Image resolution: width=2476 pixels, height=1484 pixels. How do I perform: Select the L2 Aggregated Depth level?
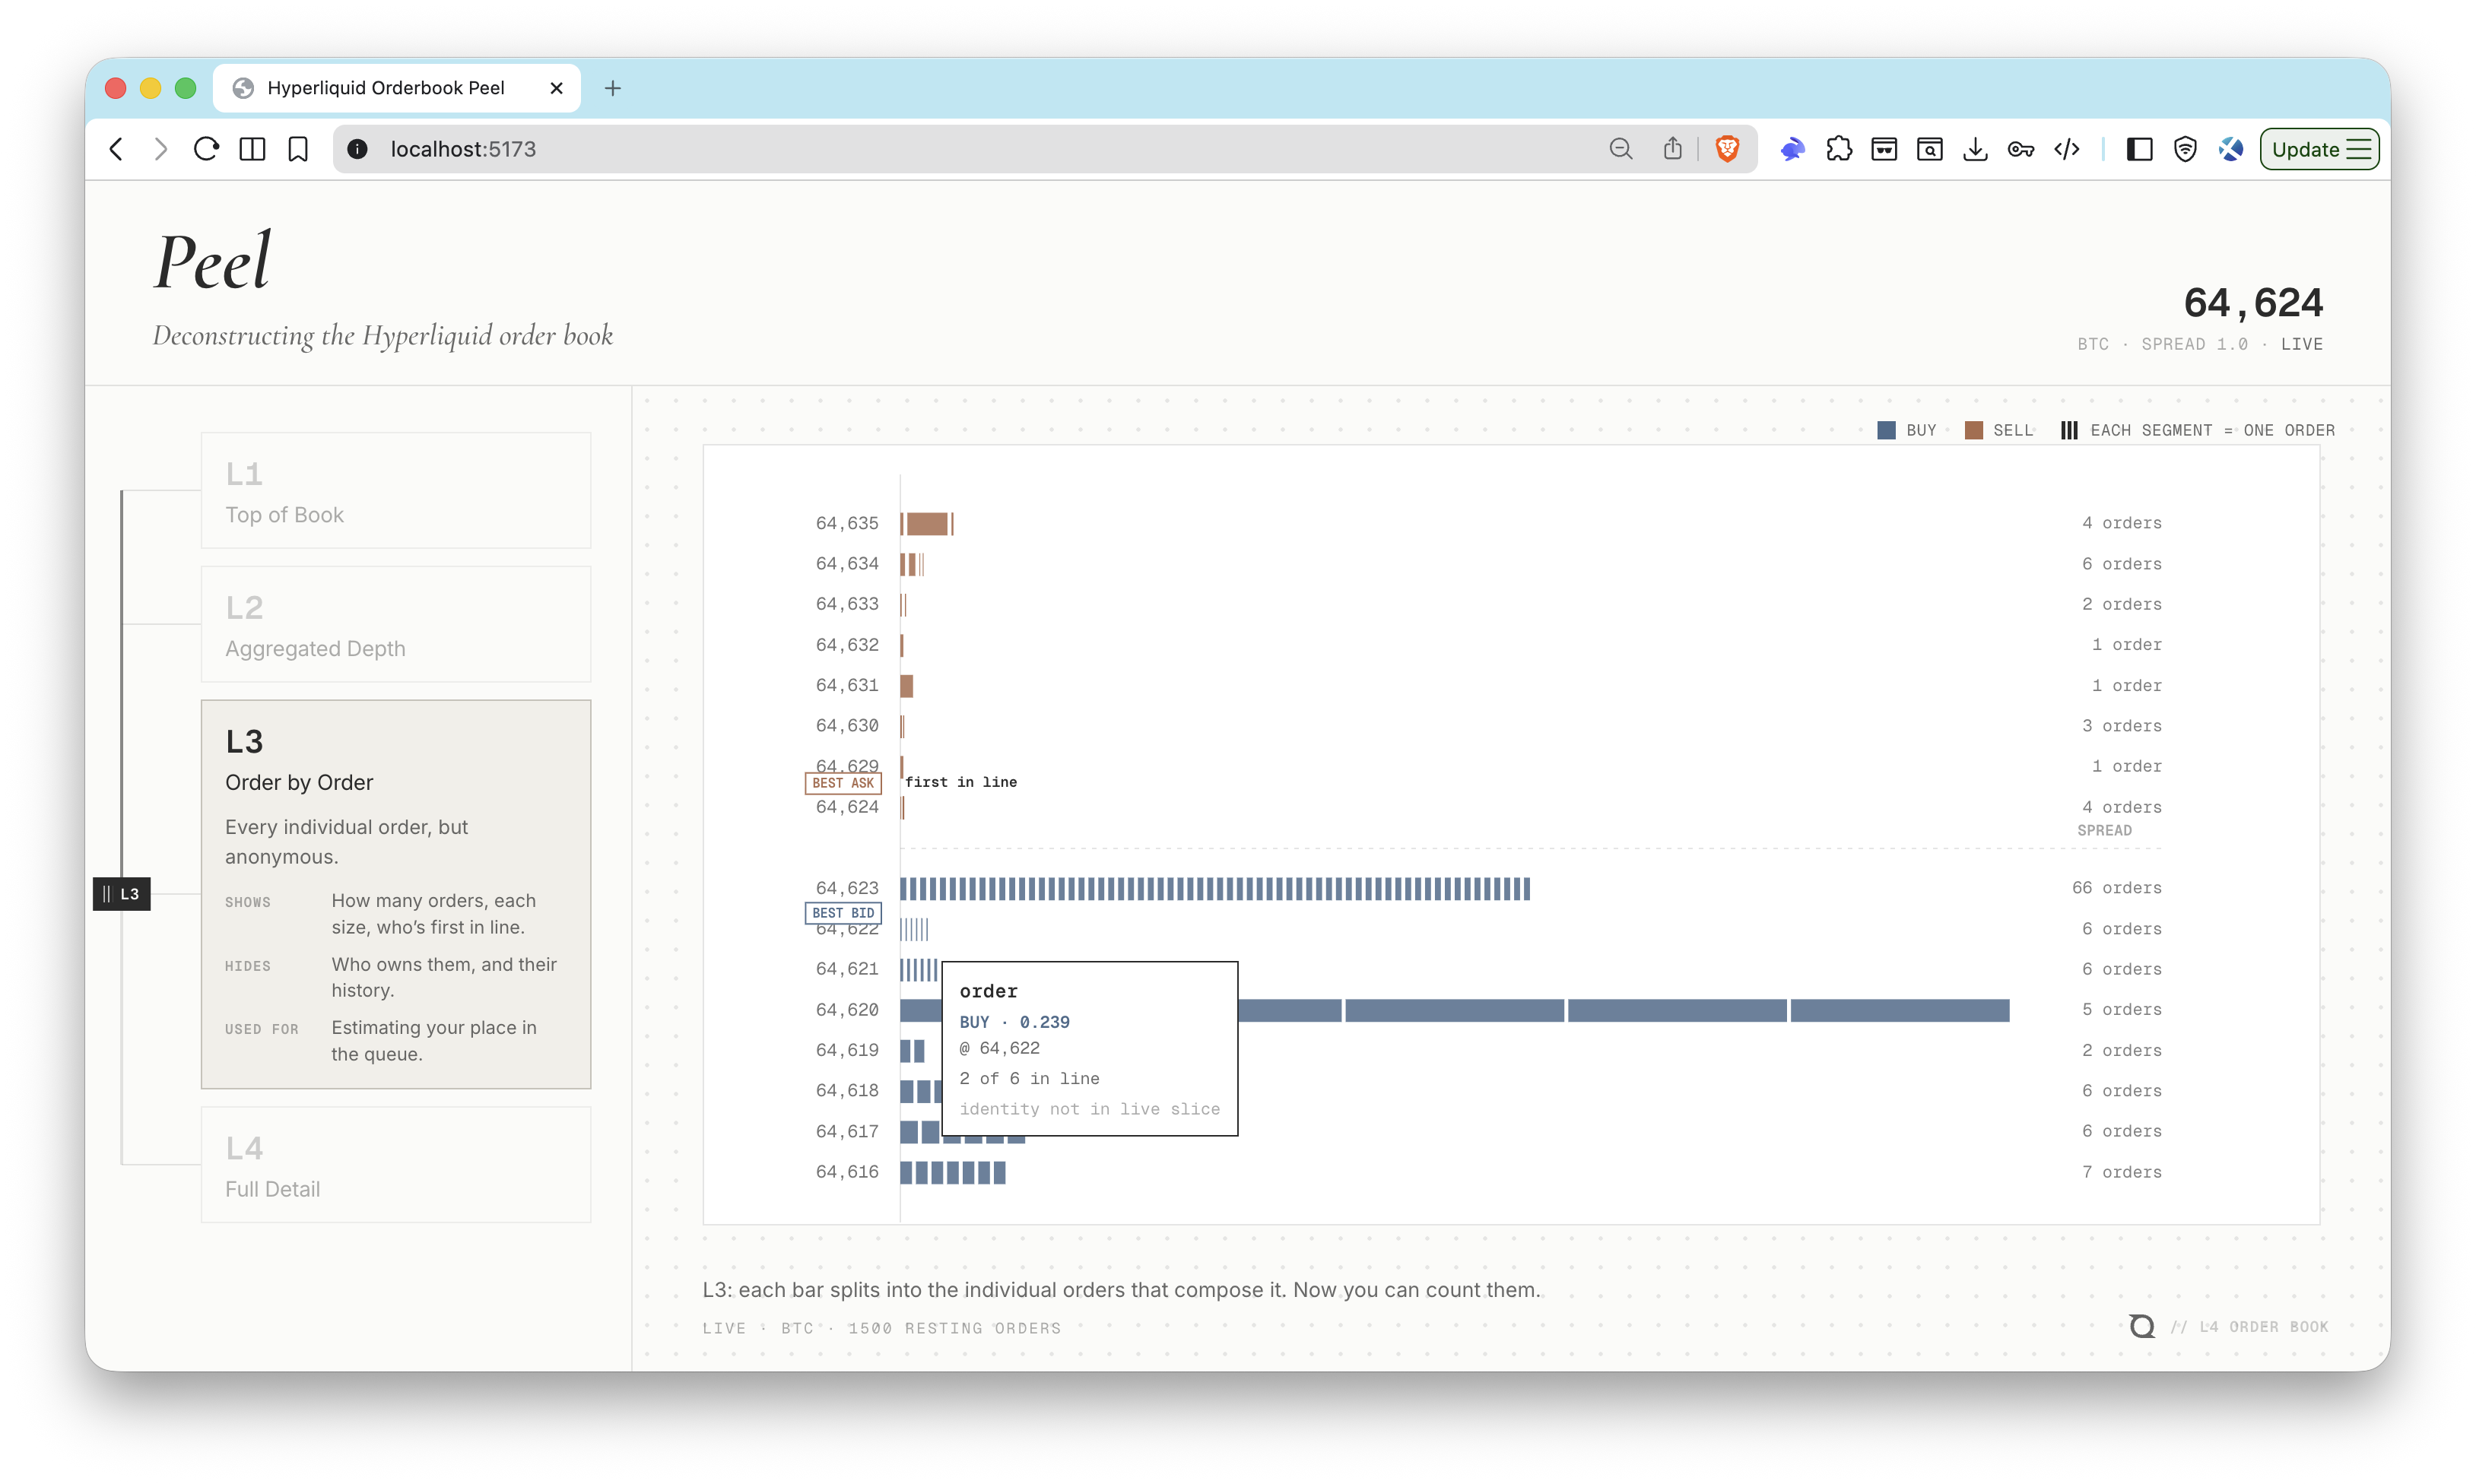(x=396, y=624)
